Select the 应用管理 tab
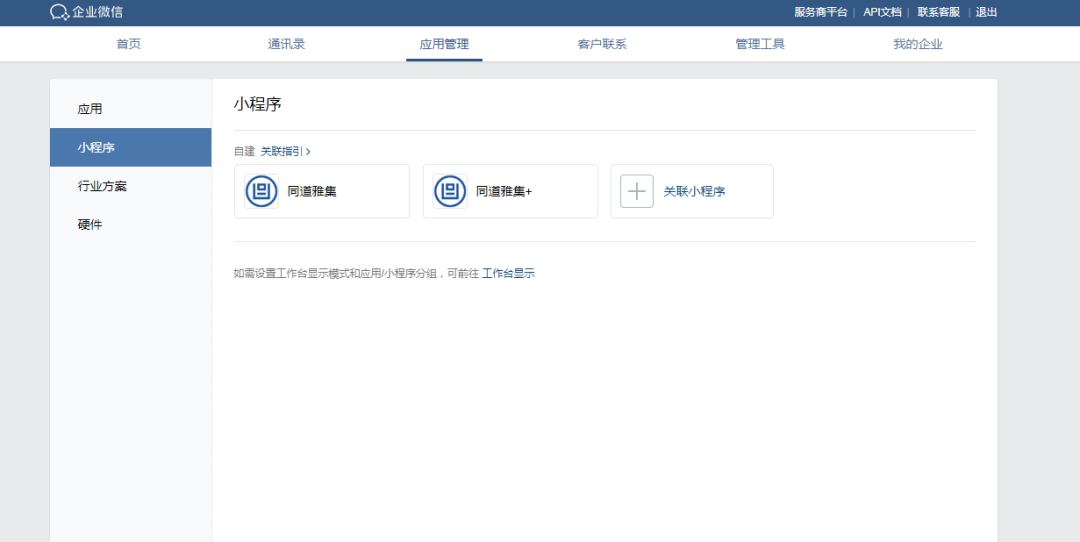This screenshot has height=542, width=1080. (x=444, y=44)
